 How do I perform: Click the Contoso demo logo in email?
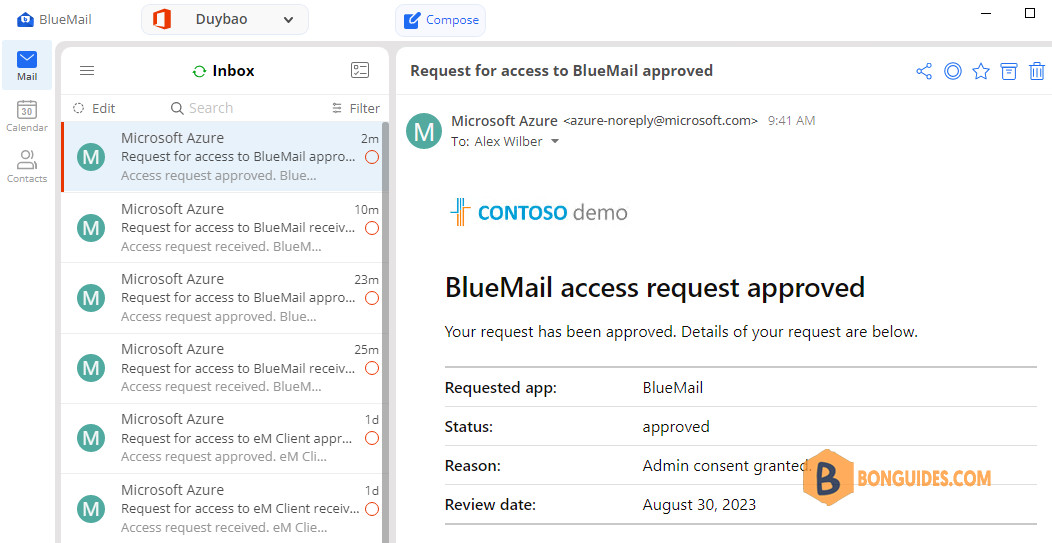(x=539, y=212)
